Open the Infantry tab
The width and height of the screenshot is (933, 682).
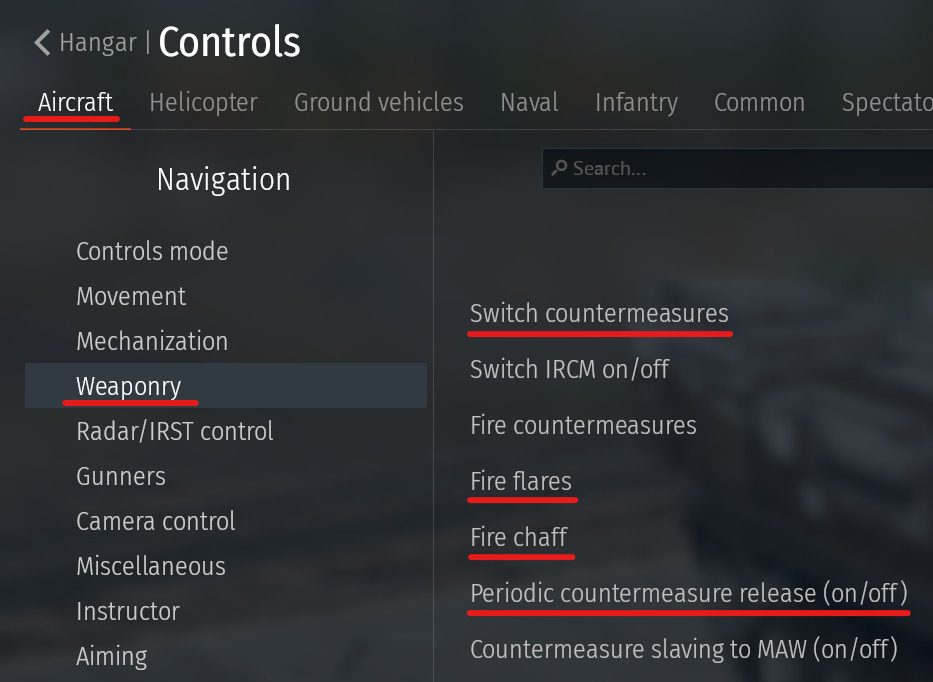[636, 102]
